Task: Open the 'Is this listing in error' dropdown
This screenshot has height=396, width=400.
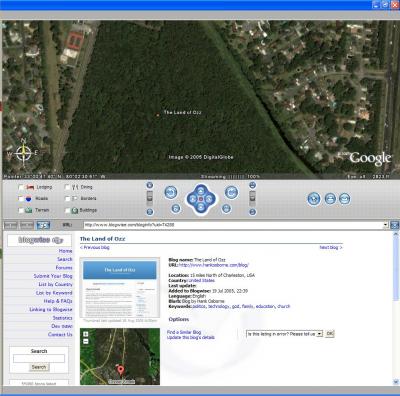Action: [x=284, y=334]
